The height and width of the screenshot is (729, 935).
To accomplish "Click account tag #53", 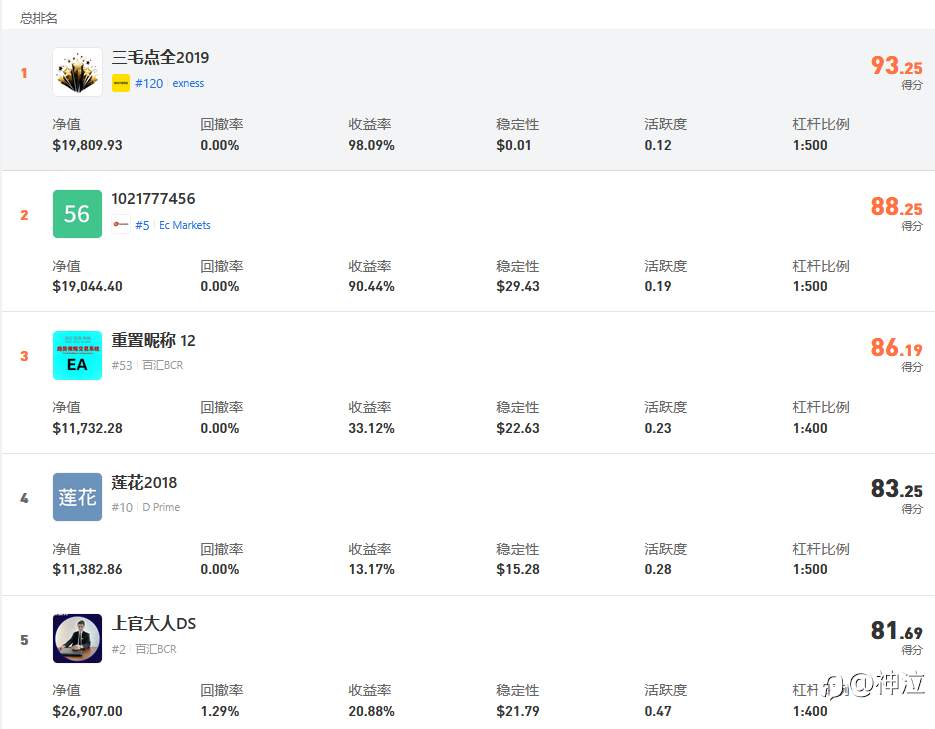I will pyautogui.click(x=122, y=365).
